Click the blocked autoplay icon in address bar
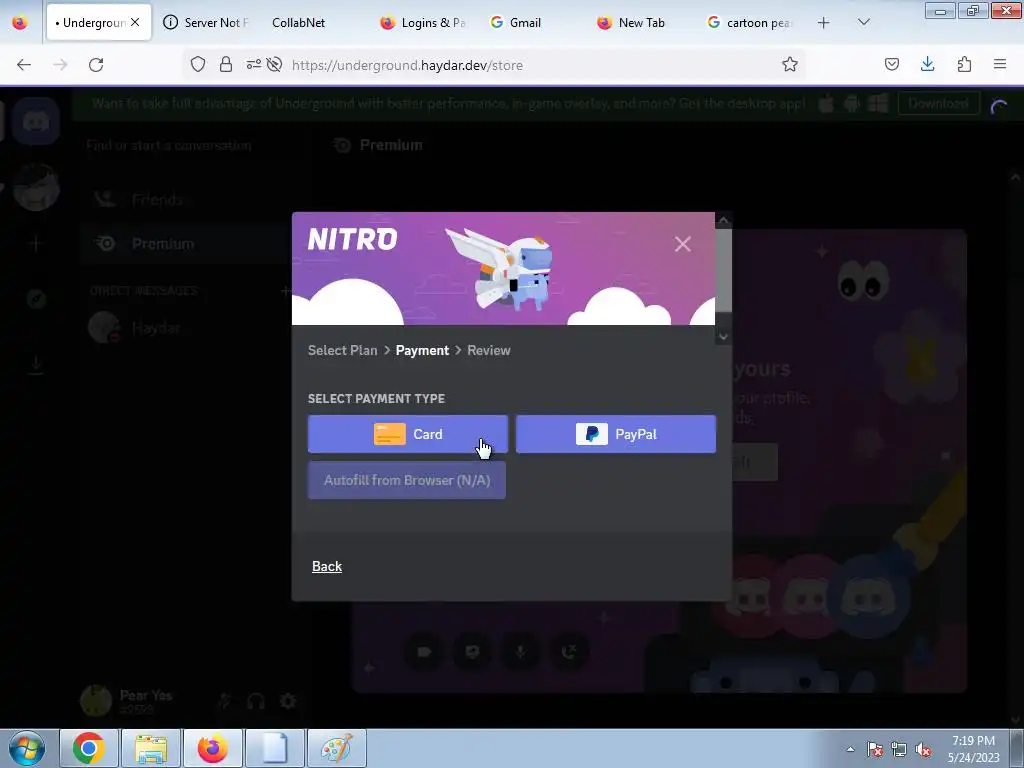The width and height of the screenshot is (1024, 768). coord(274,64)
